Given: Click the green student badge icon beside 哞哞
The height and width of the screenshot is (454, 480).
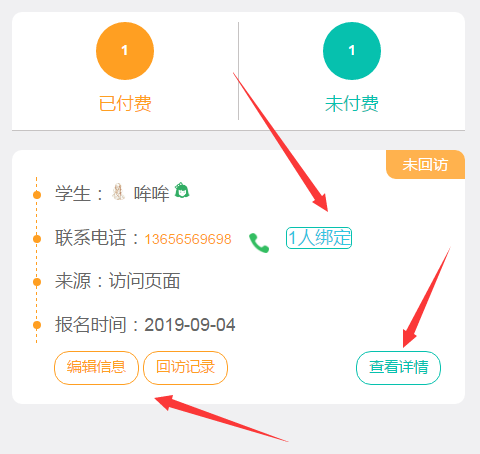Looking at the screenshot, I should [182, 190].
